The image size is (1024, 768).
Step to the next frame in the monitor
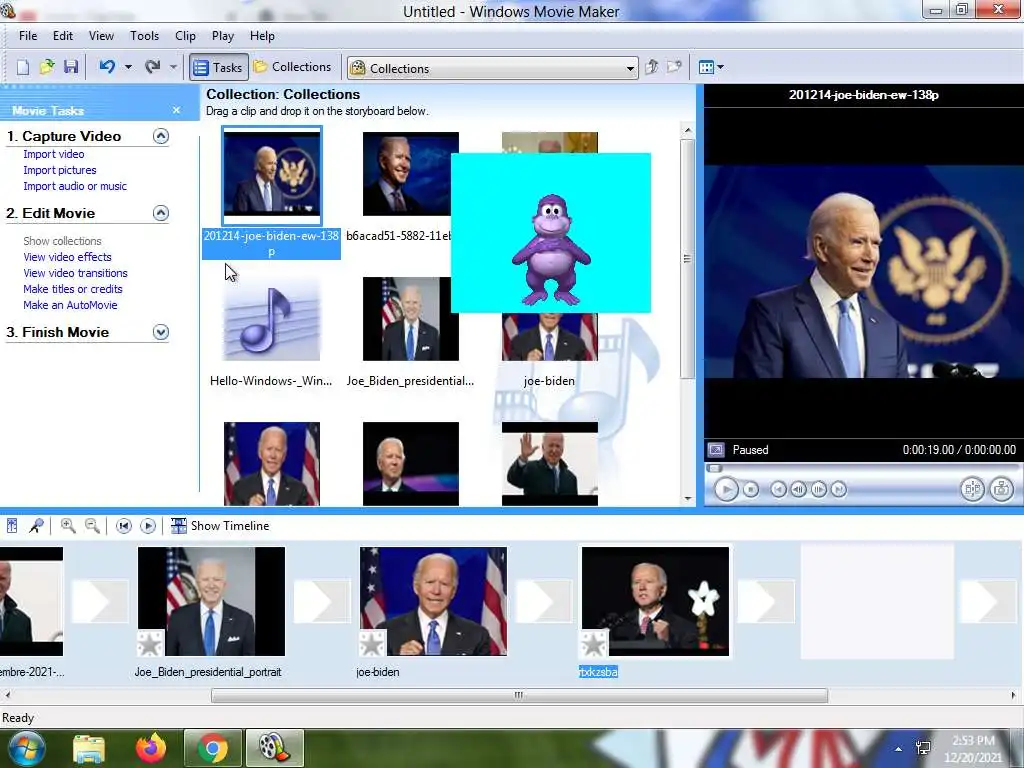tap(819, 489)
